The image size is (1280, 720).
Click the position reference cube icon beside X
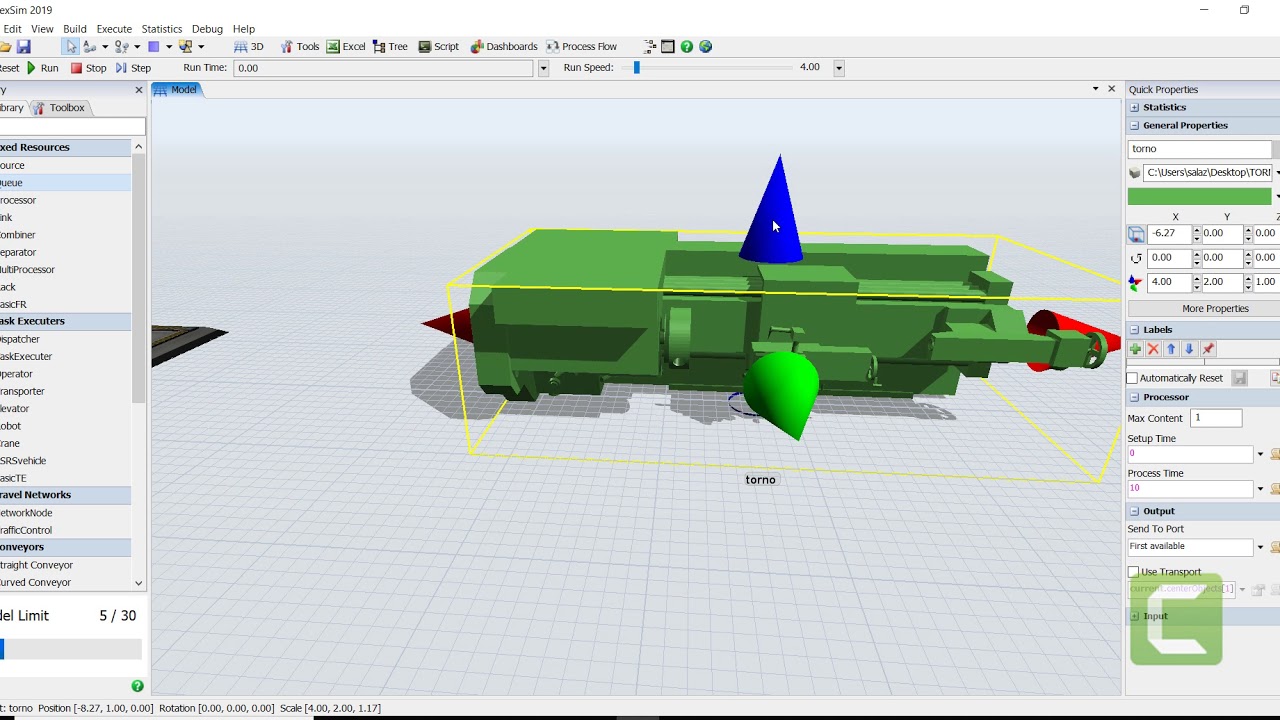coord(1136,234)
